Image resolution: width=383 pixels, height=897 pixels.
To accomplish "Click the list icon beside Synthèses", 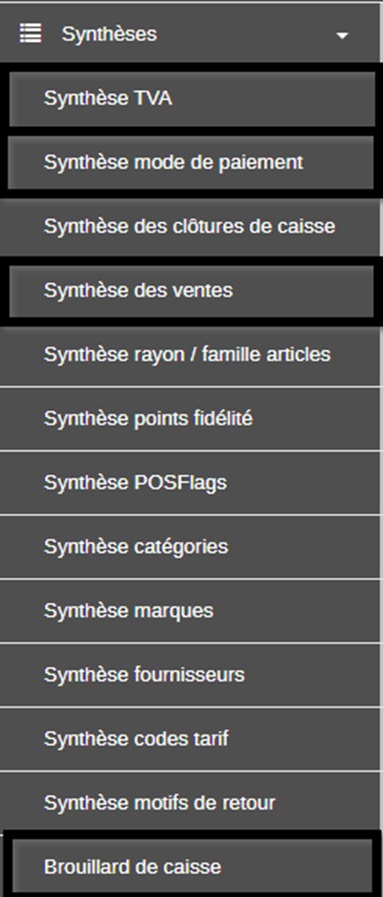I will pos(30,33).
